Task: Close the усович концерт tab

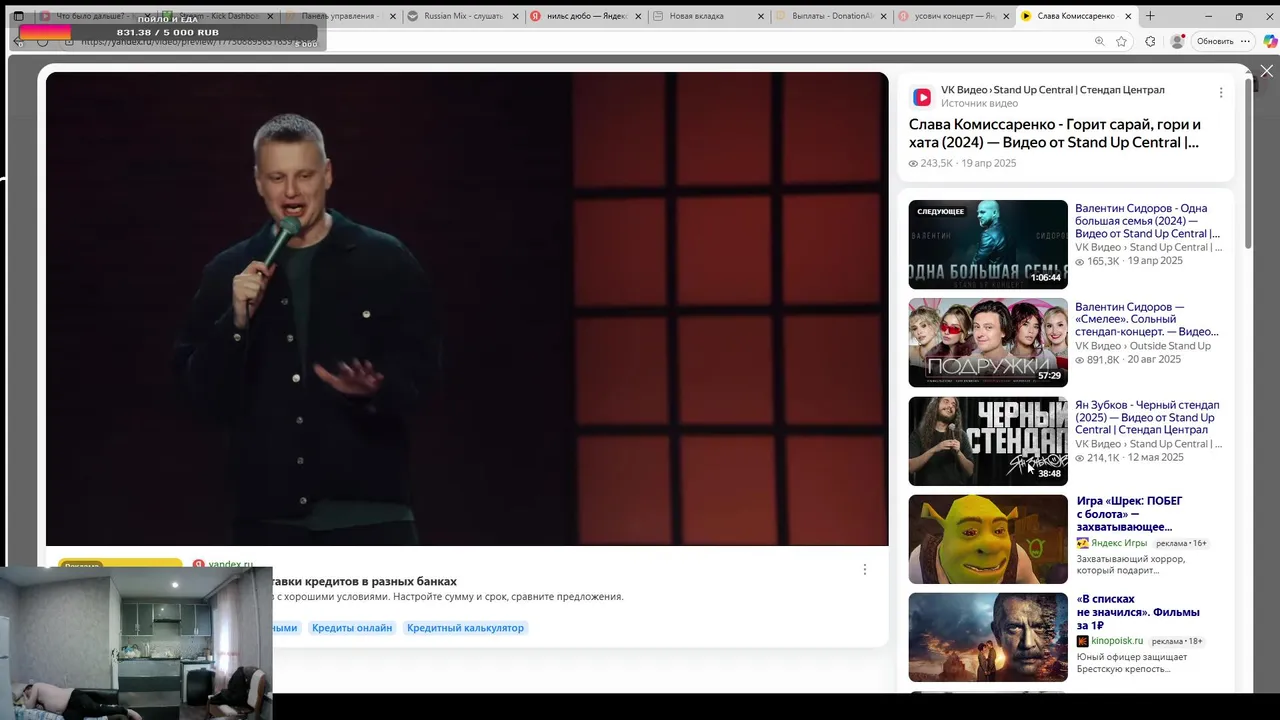Action: pos(1006,16)
